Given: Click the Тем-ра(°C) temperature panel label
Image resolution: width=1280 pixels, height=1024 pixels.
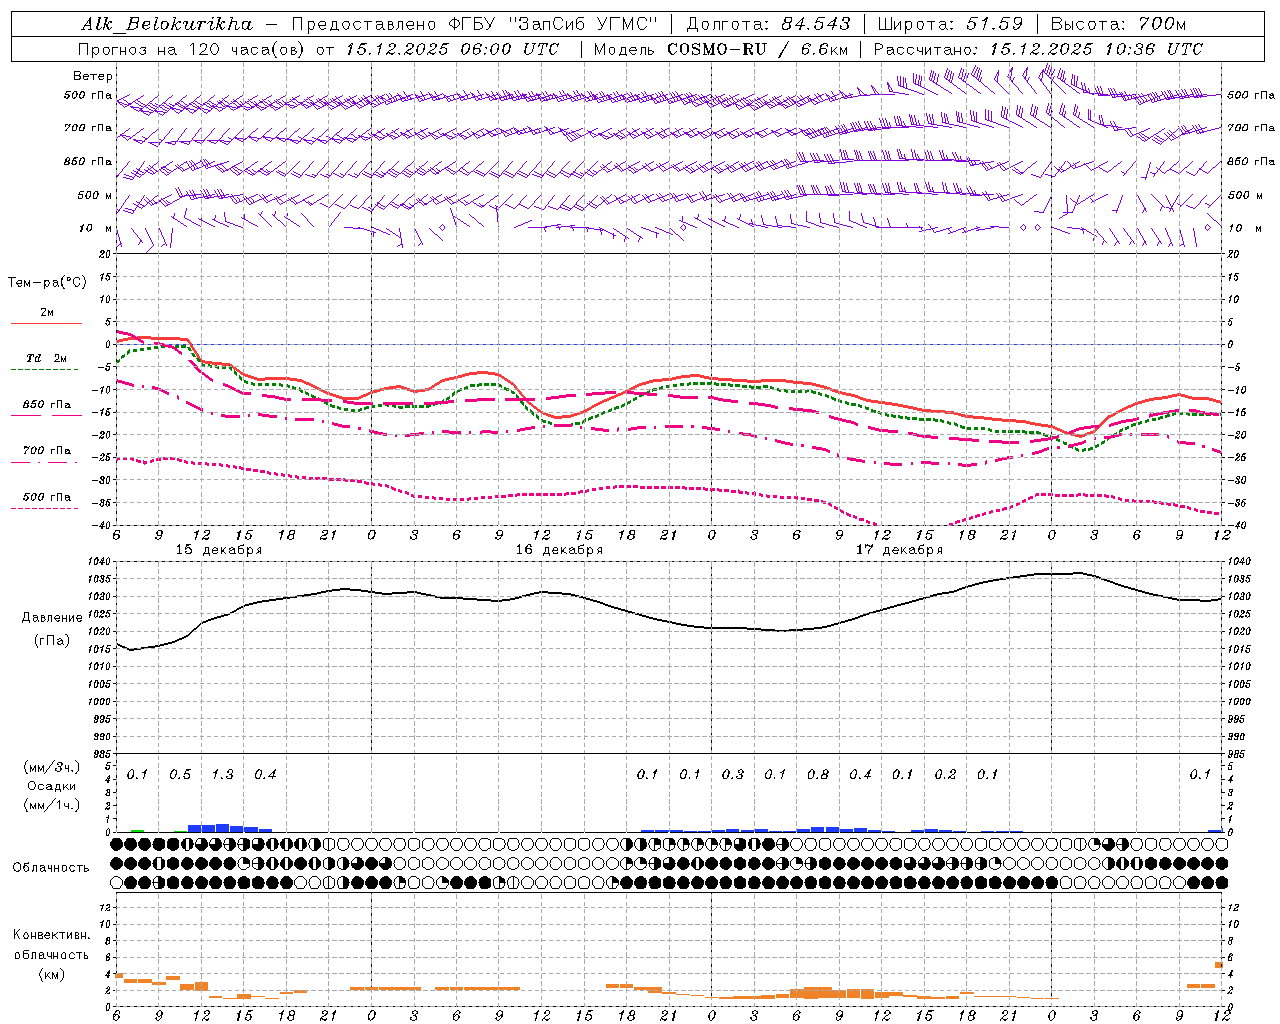Looking at the screenshot, I should click(x=47, y=283).
